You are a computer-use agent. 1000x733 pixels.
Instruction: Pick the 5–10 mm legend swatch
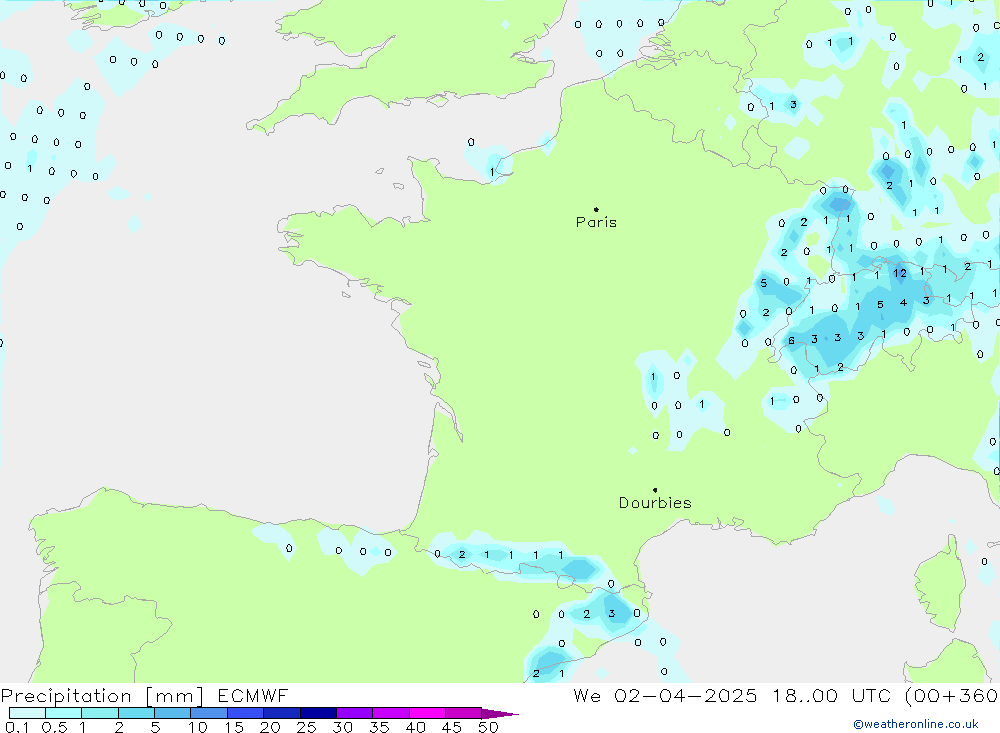tap(172, 713)
